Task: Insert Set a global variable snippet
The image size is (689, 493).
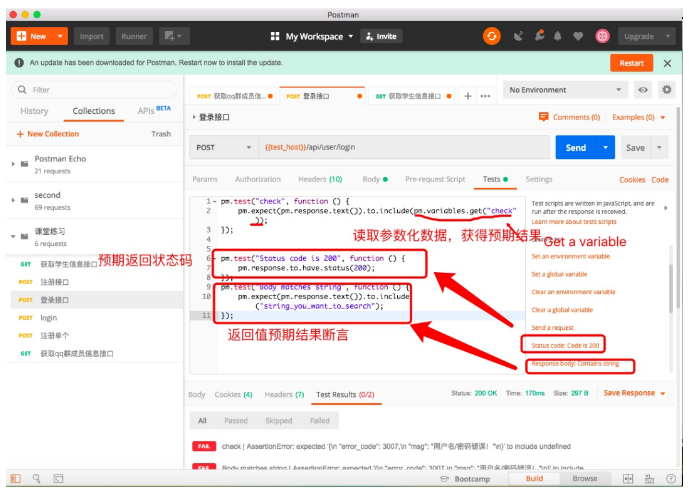Action: (559, 274)
